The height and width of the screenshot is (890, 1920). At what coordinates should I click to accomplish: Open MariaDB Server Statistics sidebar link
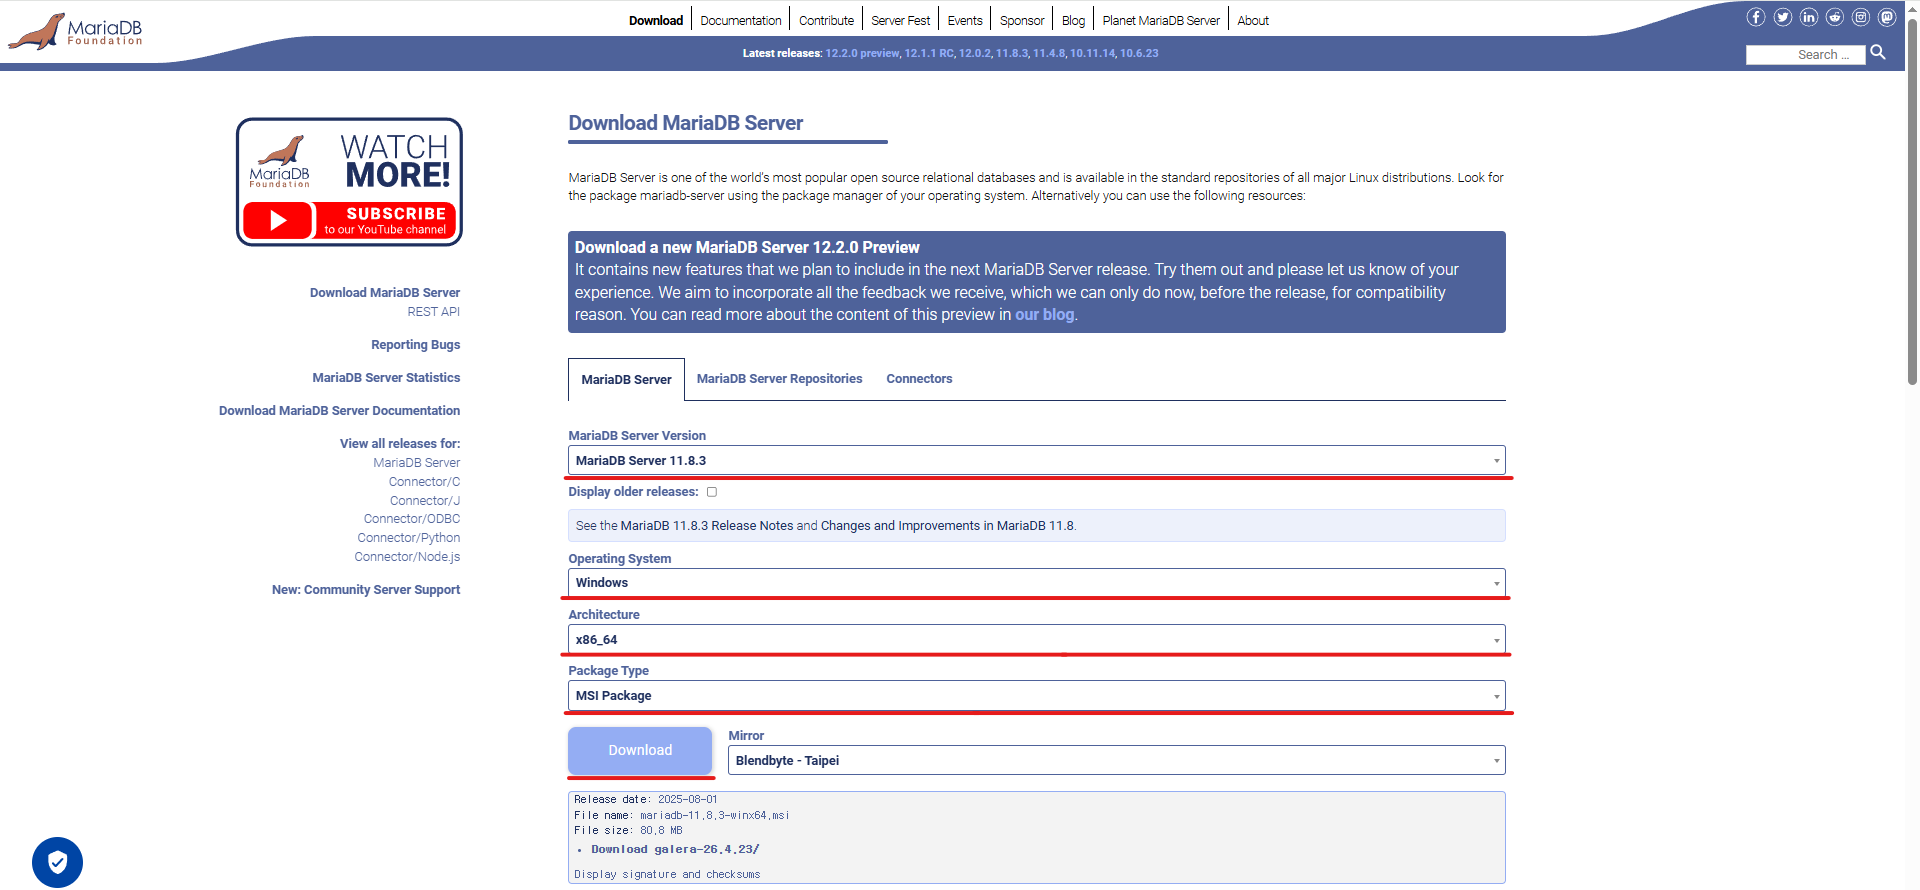386,378
